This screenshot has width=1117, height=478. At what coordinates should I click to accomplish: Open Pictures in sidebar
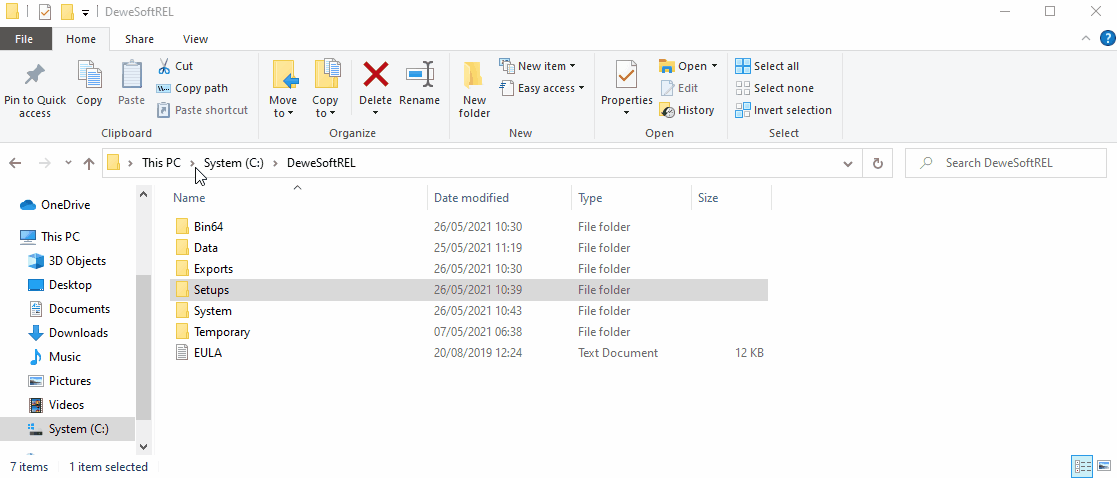coord(59,381)
